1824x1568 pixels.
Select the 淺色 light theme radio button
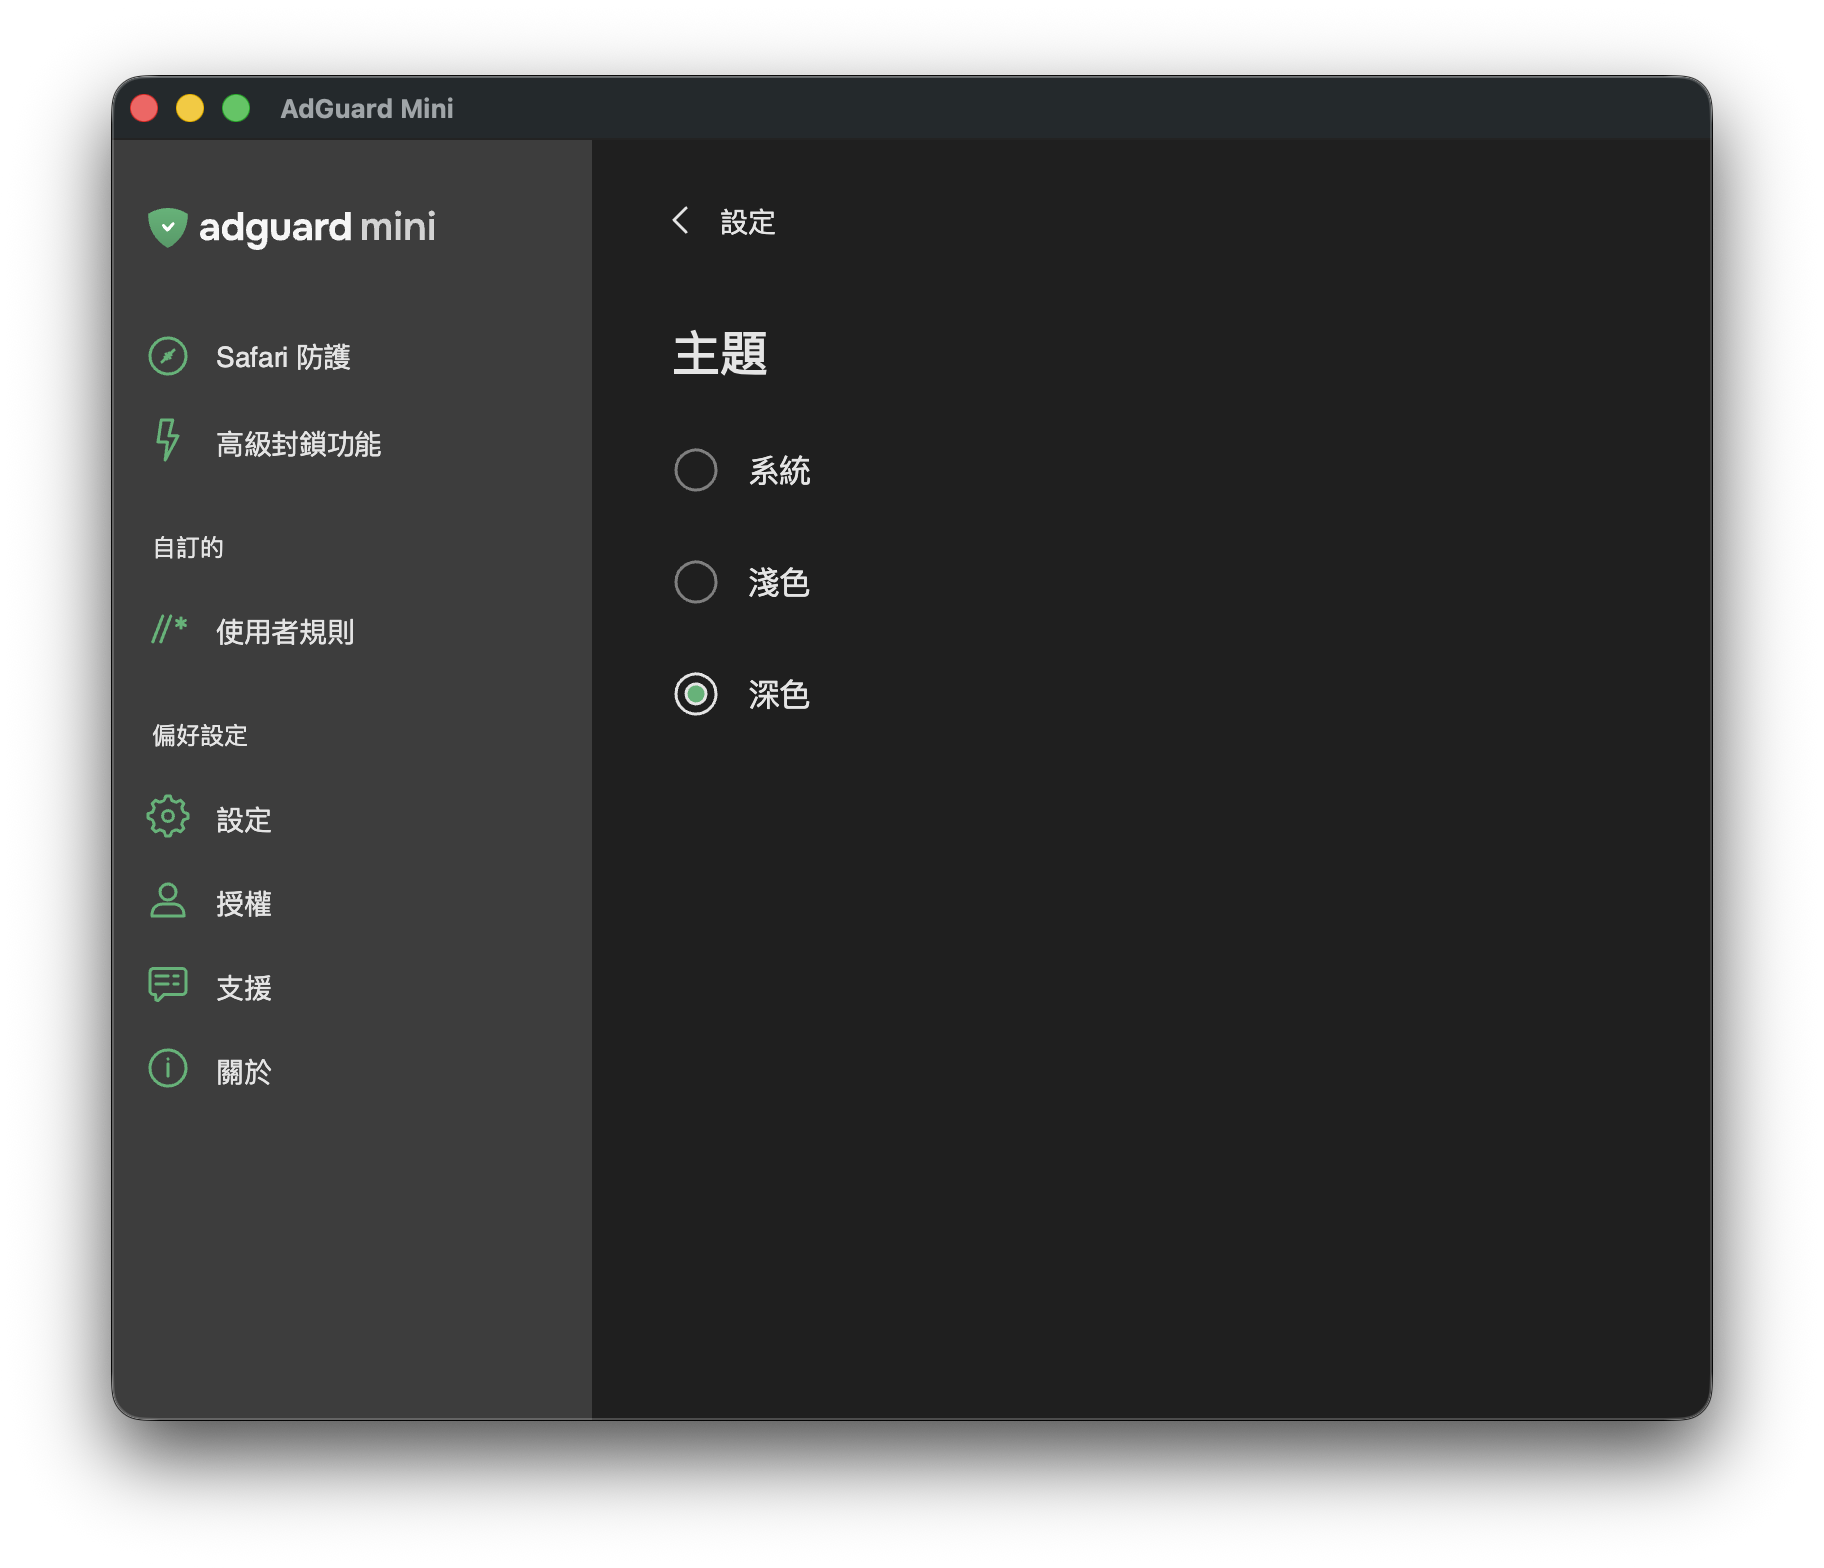[x=696, y=582]
